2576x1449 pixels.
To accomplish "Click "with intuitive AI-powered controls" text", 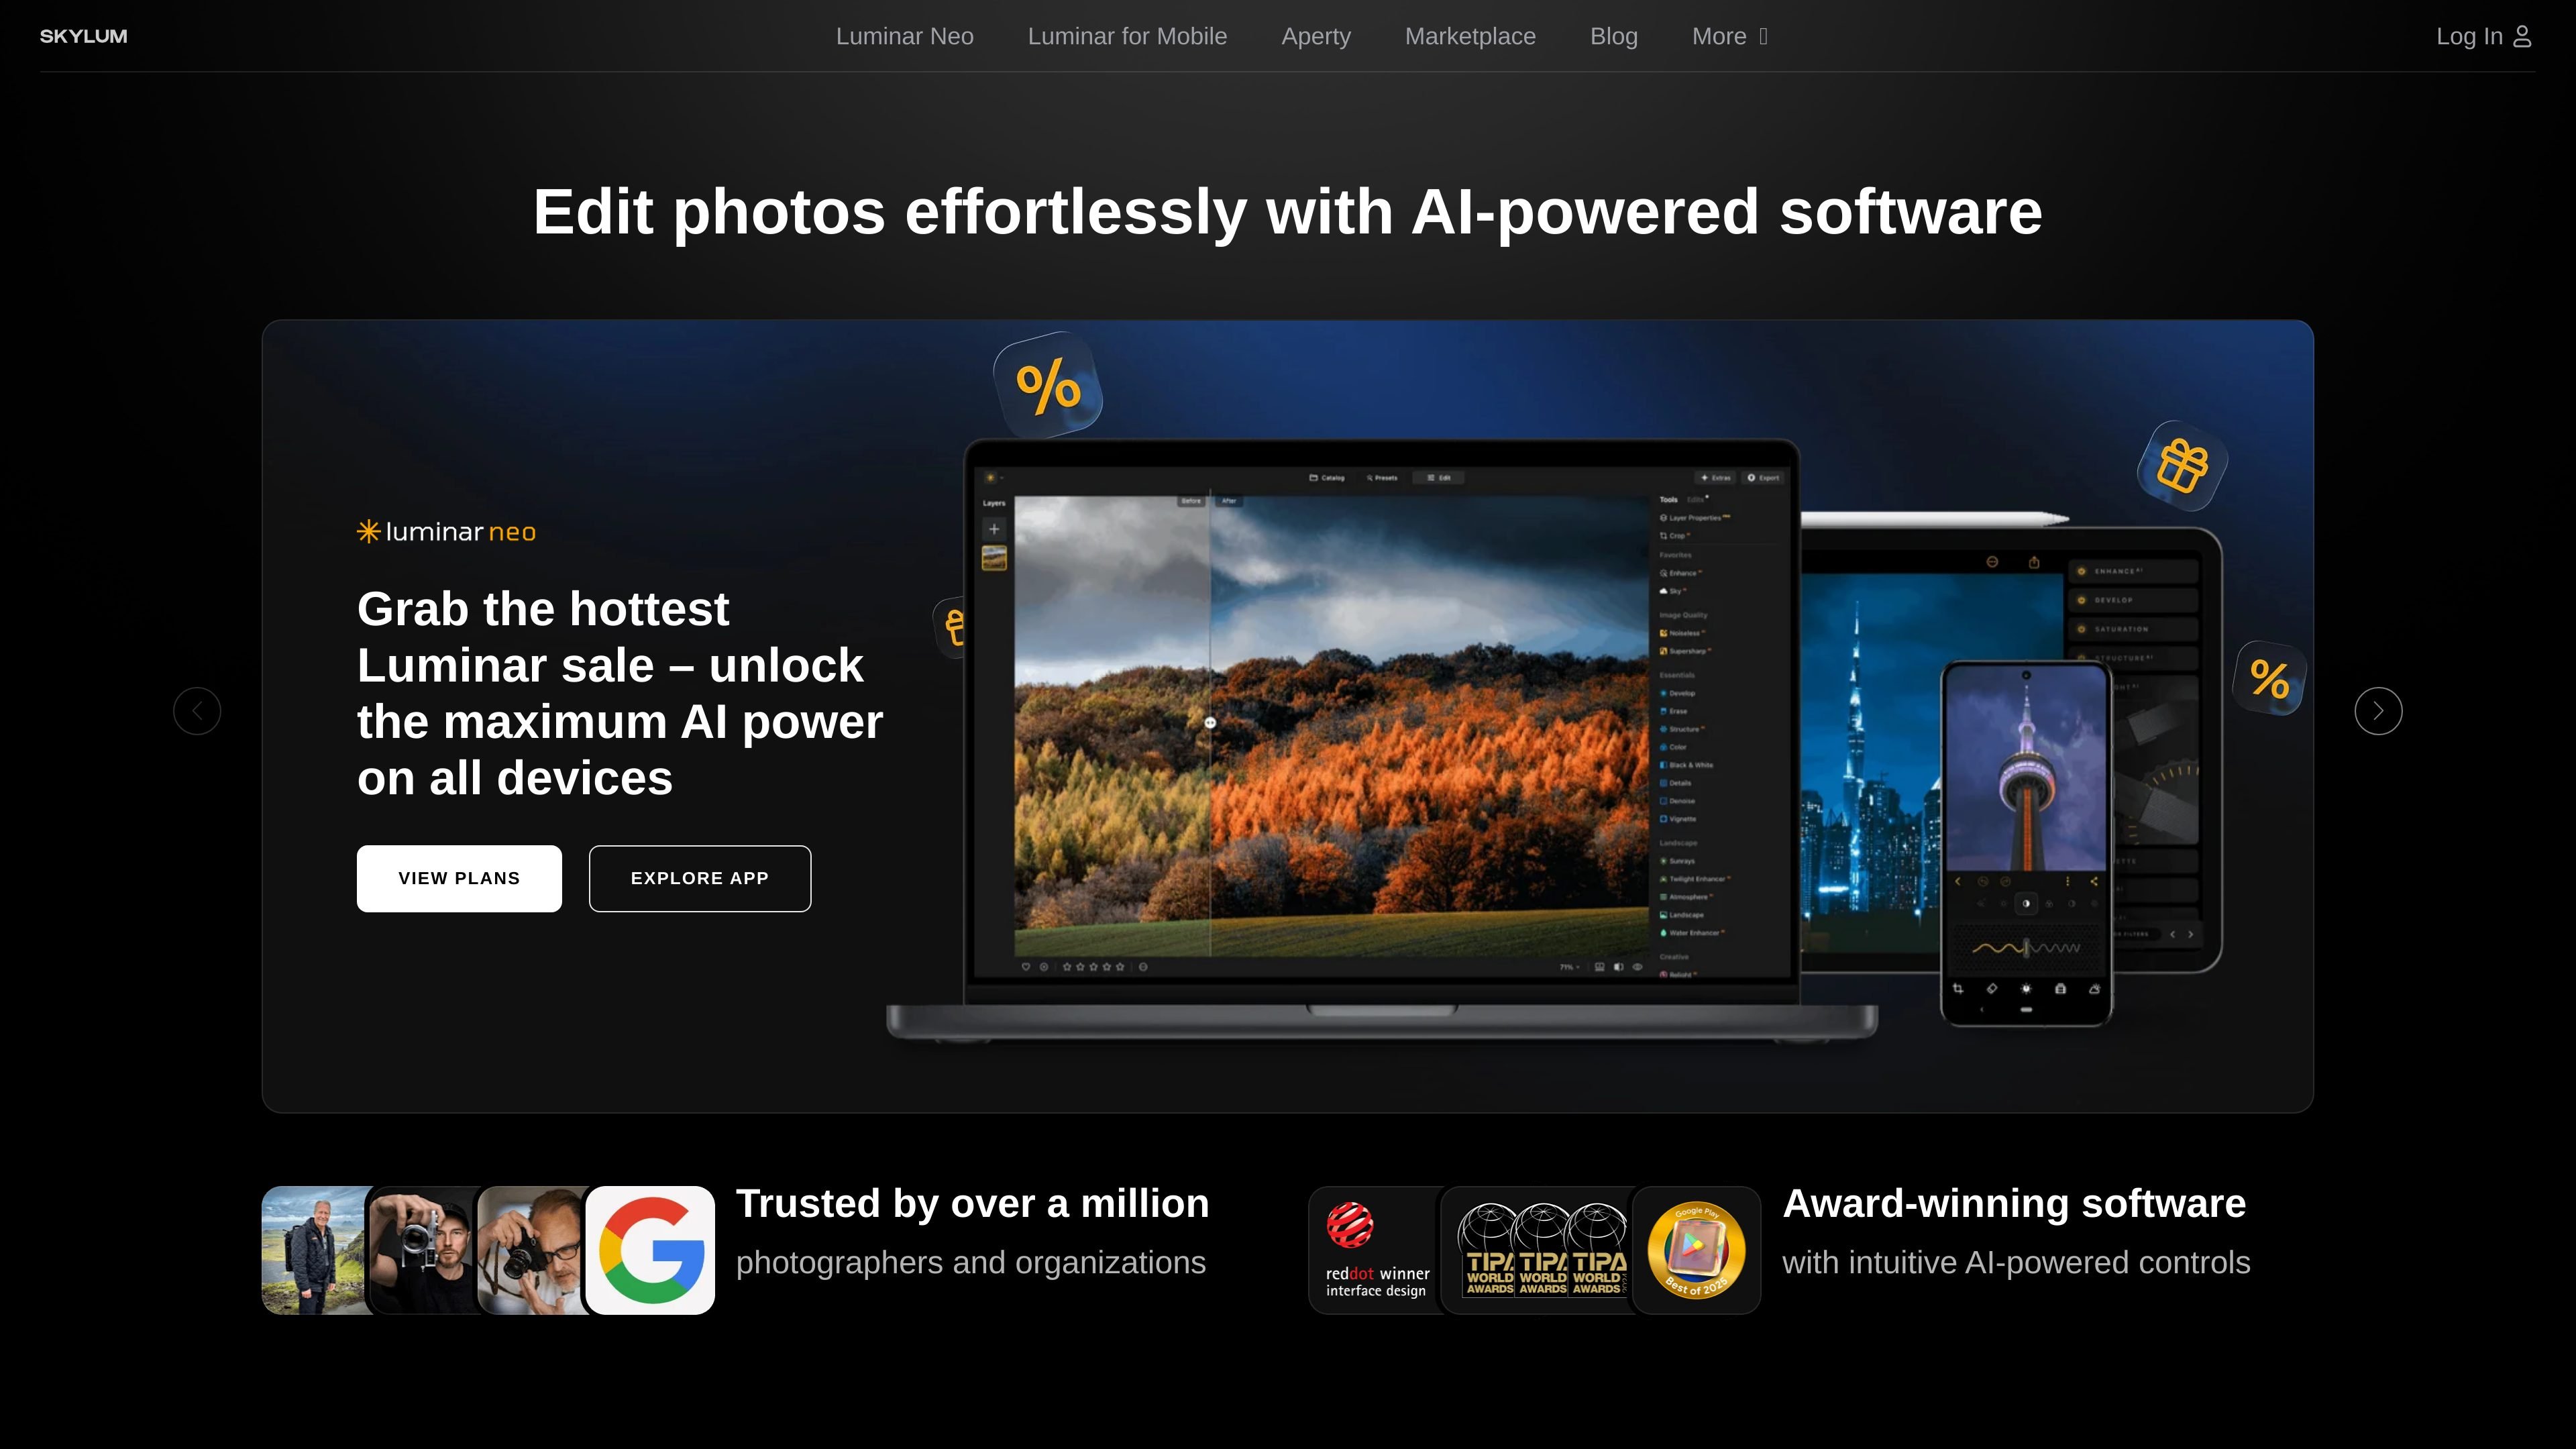I will coord(2016,1263).
